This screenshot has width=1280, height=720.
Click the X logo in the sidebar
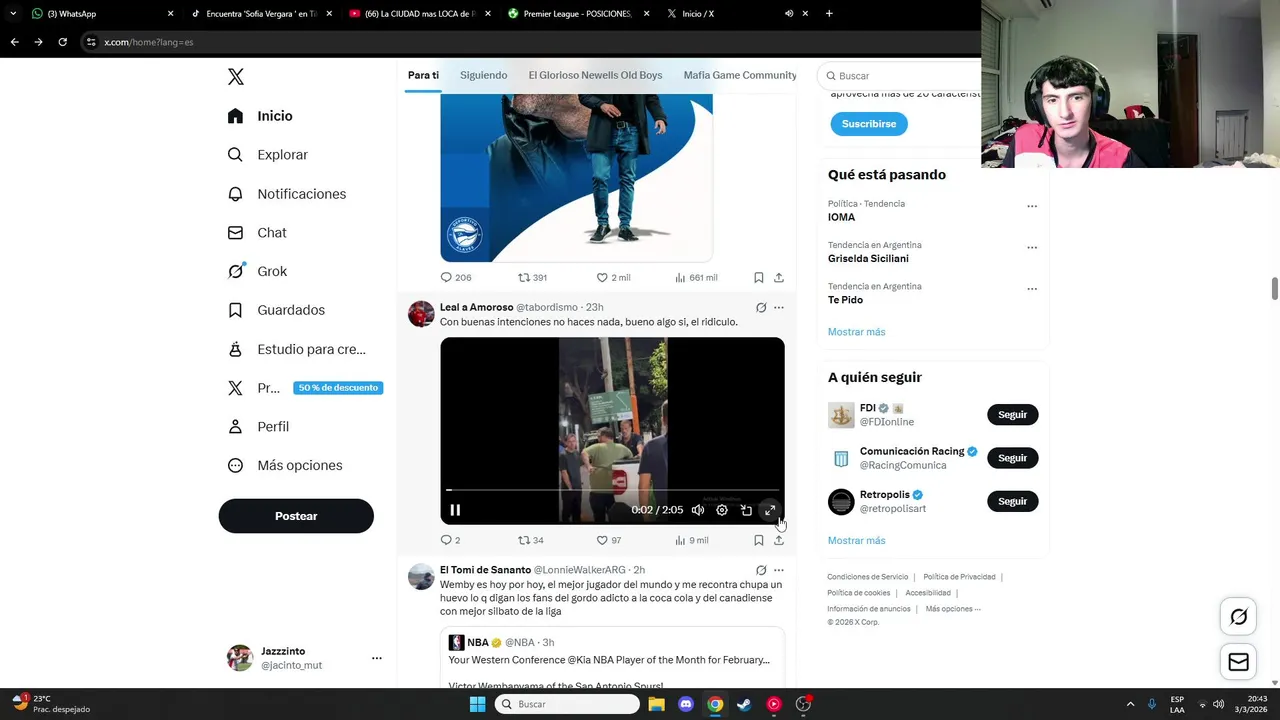236,77
